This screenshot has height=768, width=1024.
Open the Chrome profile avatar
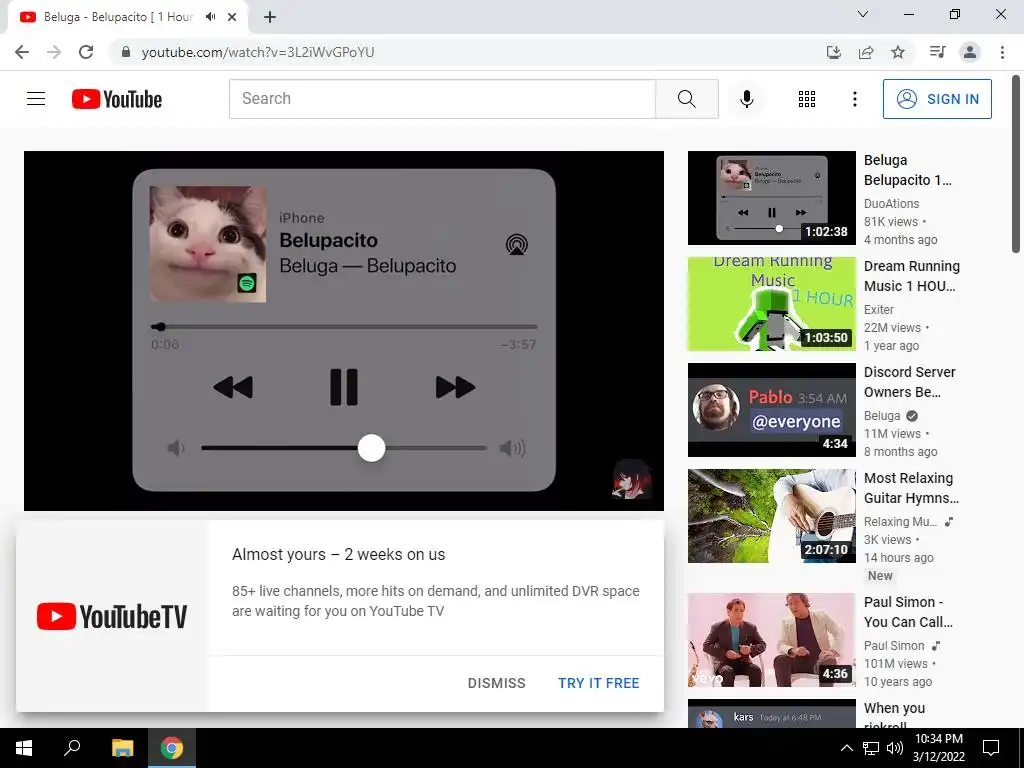pos(970,52)
